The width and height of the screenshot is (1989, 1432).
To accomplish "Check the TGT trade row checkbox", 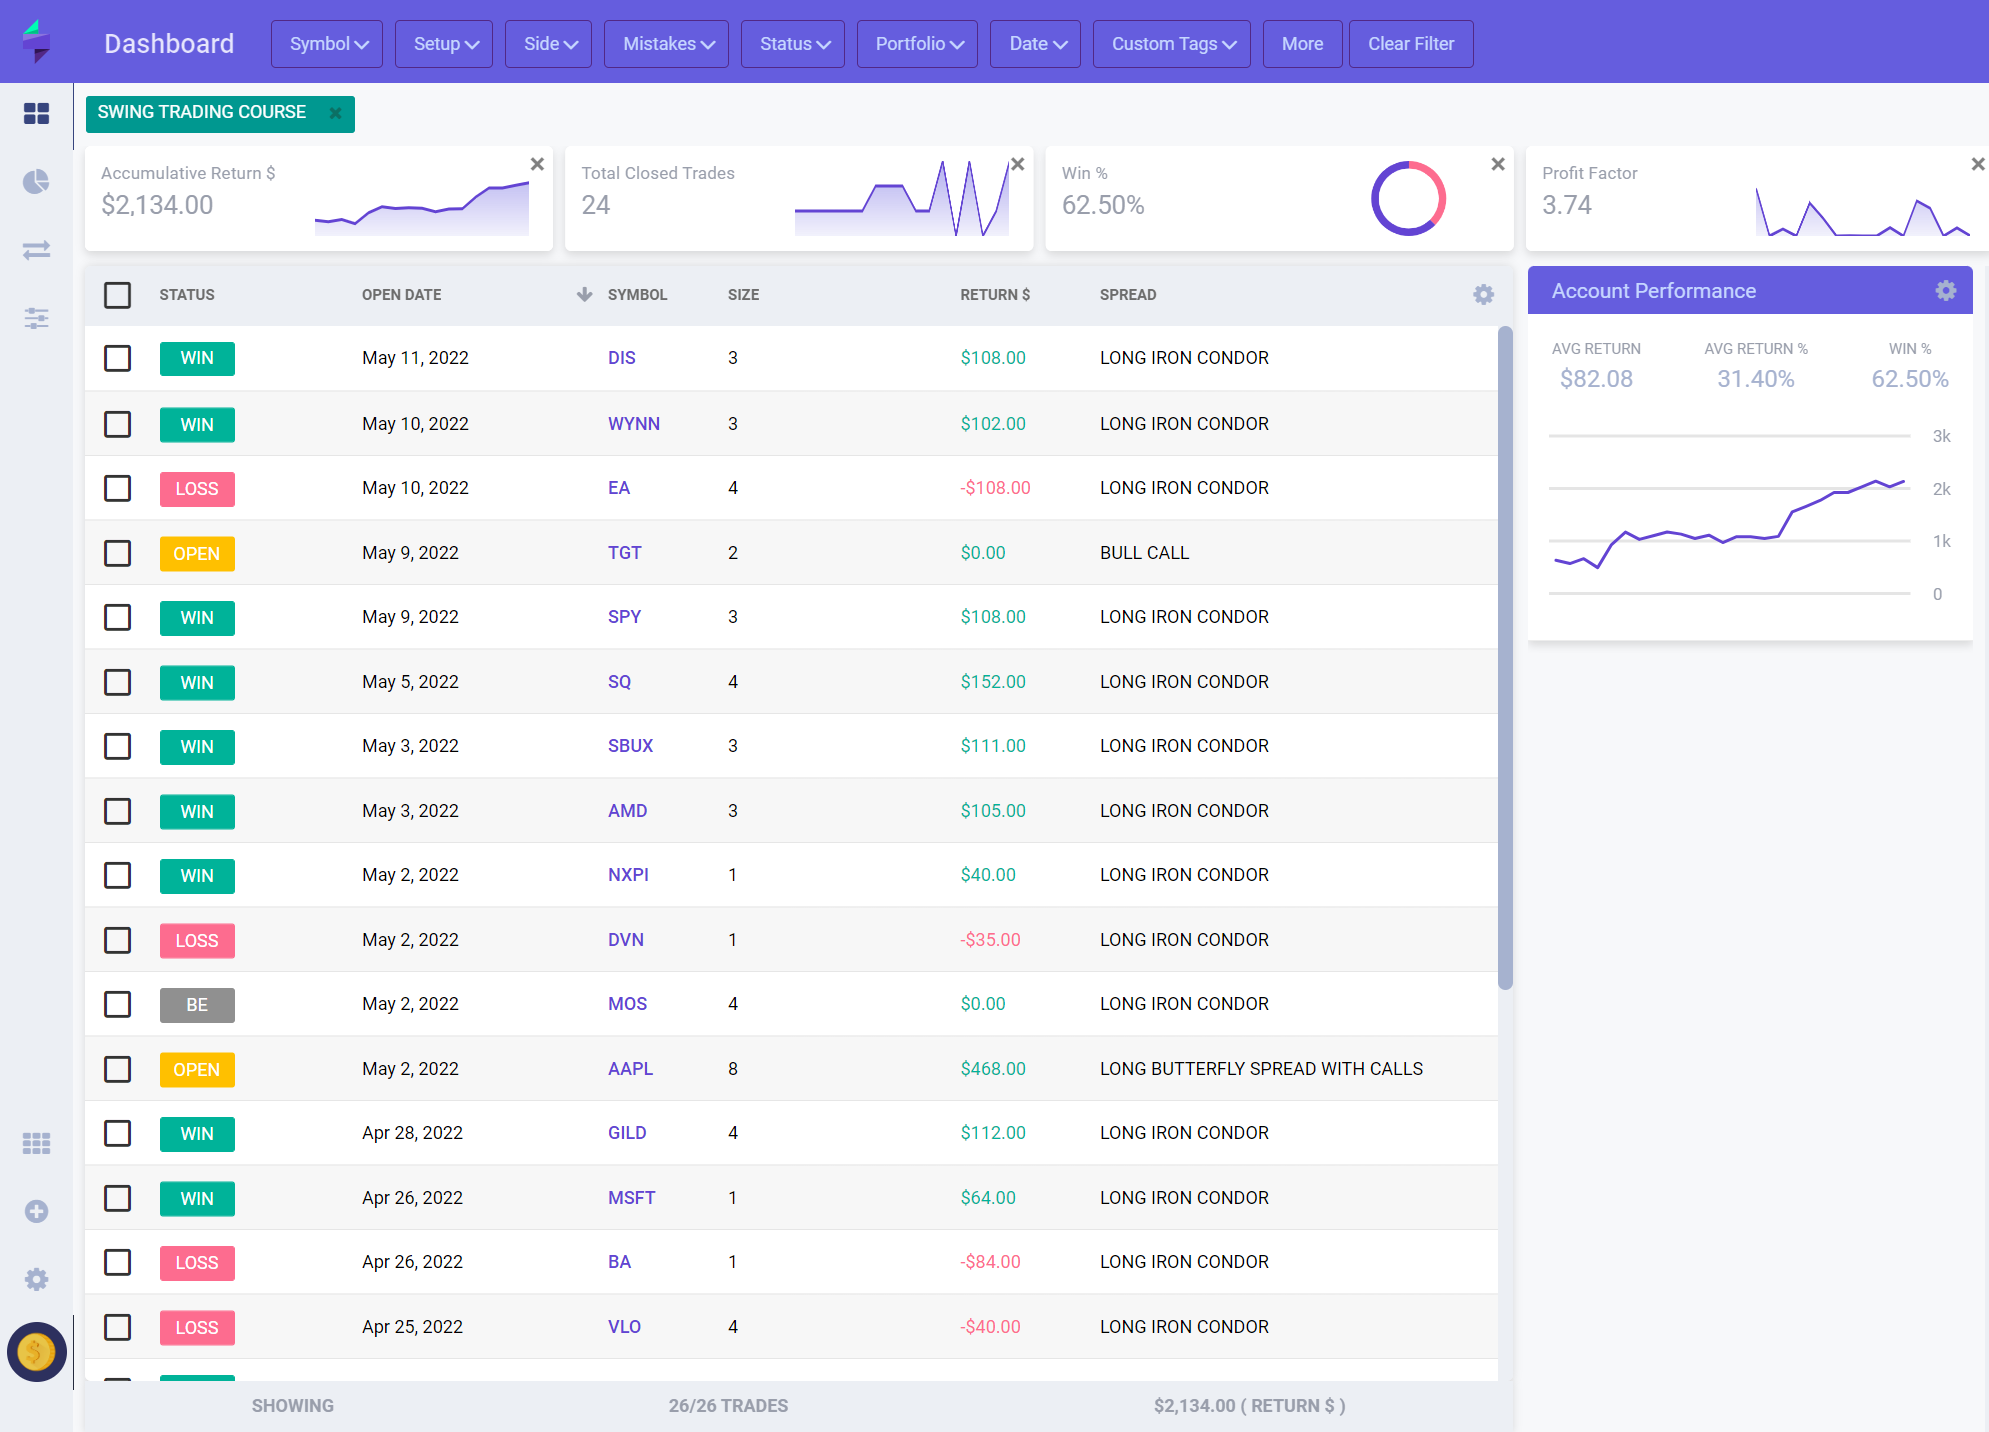I will 118,553.
